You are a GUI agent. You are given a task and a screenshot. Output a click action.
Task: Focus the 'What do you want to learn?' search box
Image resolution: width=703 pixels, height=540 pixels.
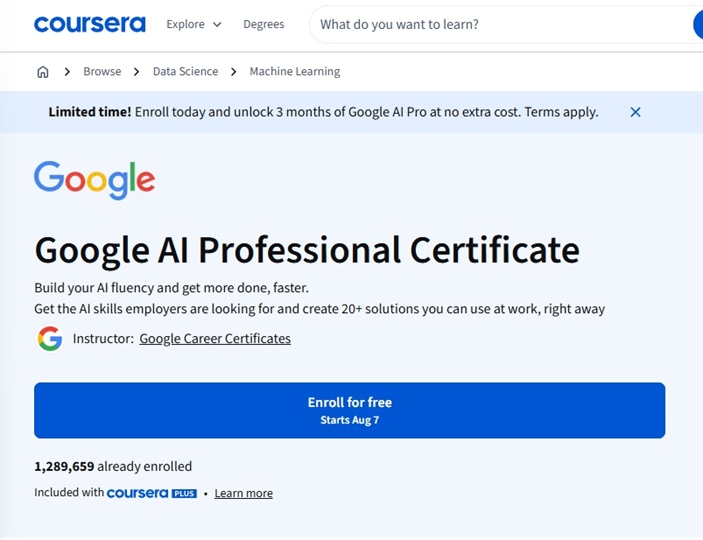pos(502,24)
